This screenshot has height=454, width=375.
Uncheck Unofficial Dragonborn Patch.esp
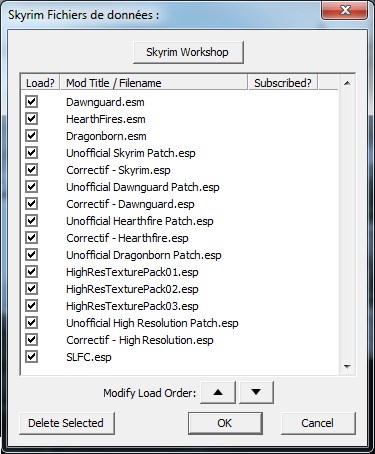coord(31,255)
